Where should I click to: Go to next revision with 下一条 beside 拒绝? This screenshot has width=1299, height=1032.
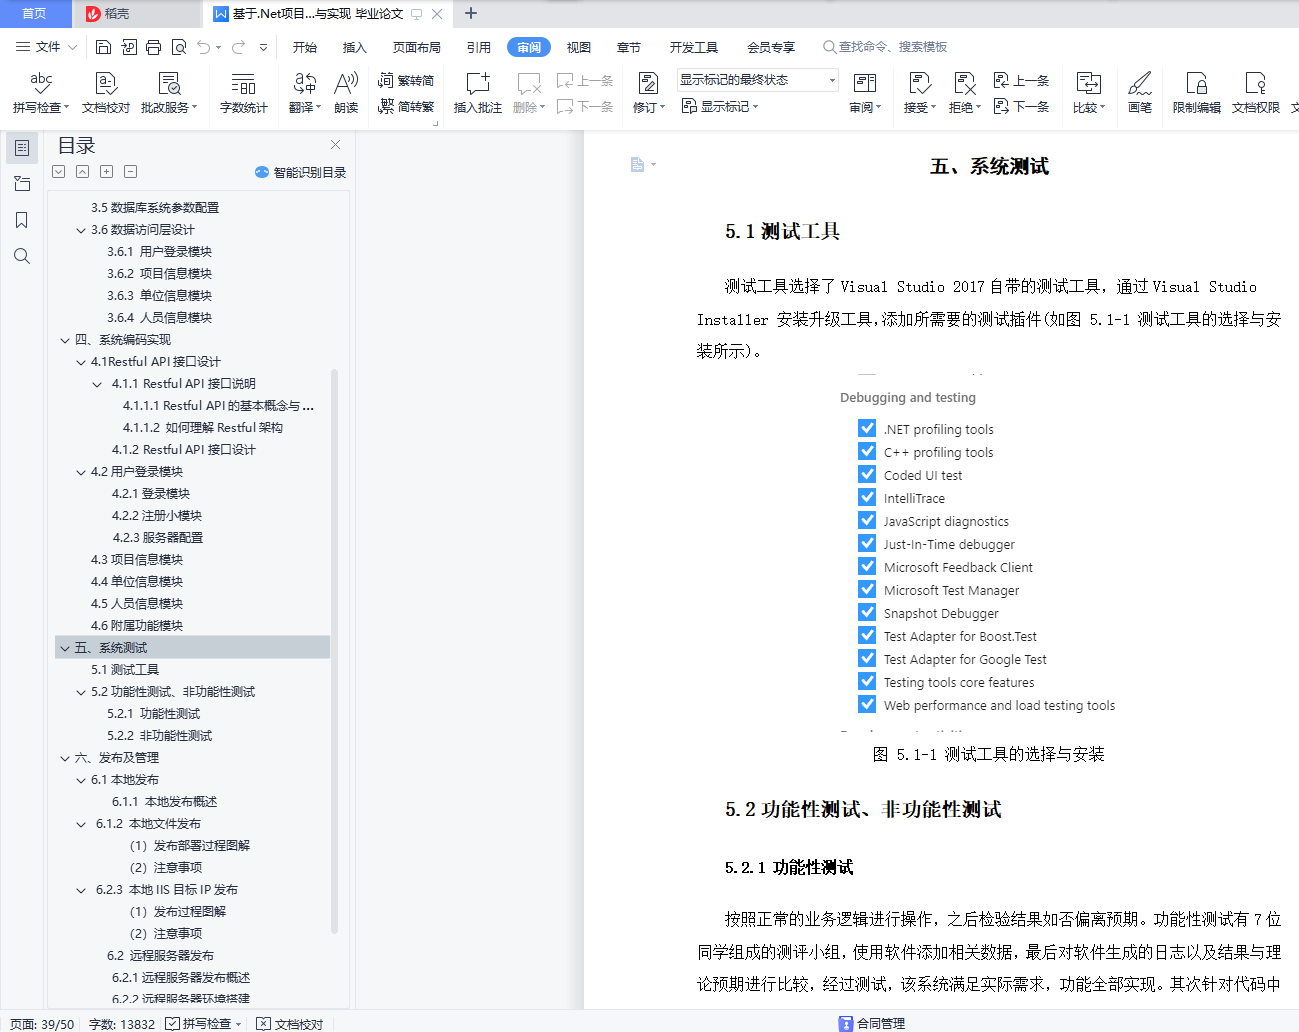[x=1021, y=106]
